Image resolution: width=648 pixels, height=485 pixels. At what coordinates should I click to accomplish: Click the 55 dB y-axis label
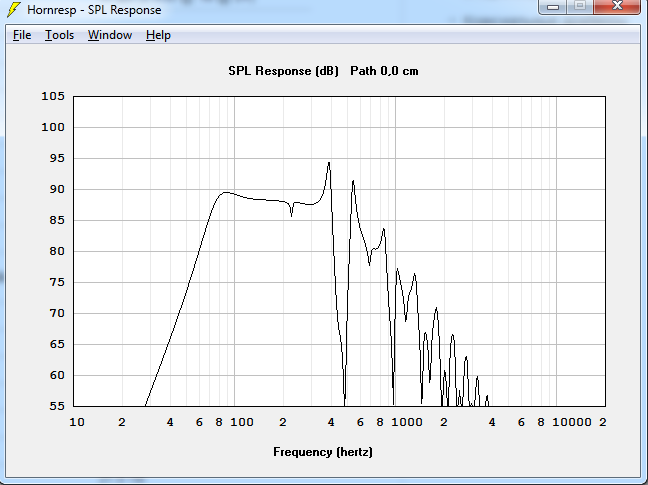tap(57, 406)
